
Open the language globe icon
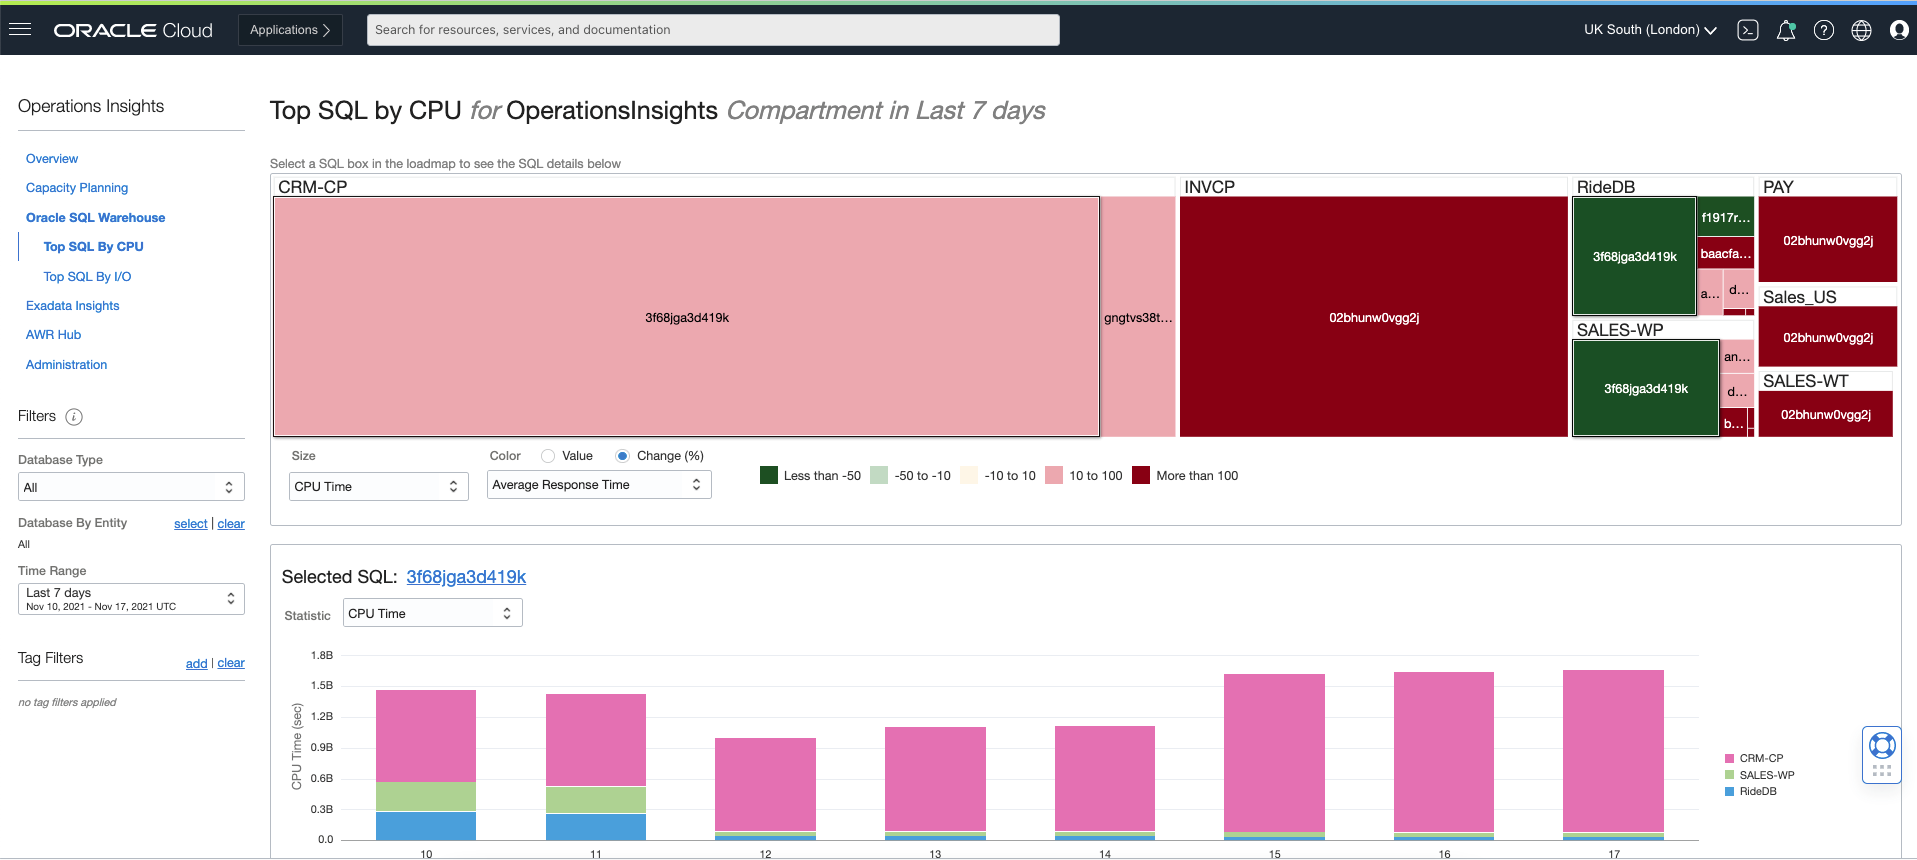[1861, 30]
